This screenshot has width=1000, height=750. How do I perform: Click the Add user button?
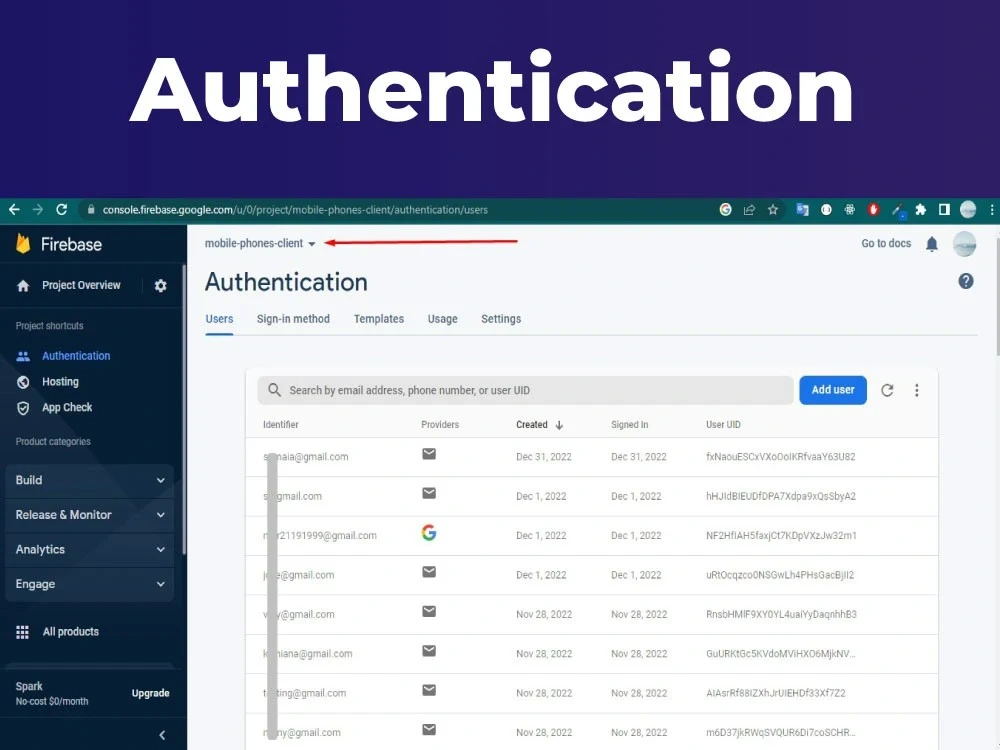click(833, 390)
